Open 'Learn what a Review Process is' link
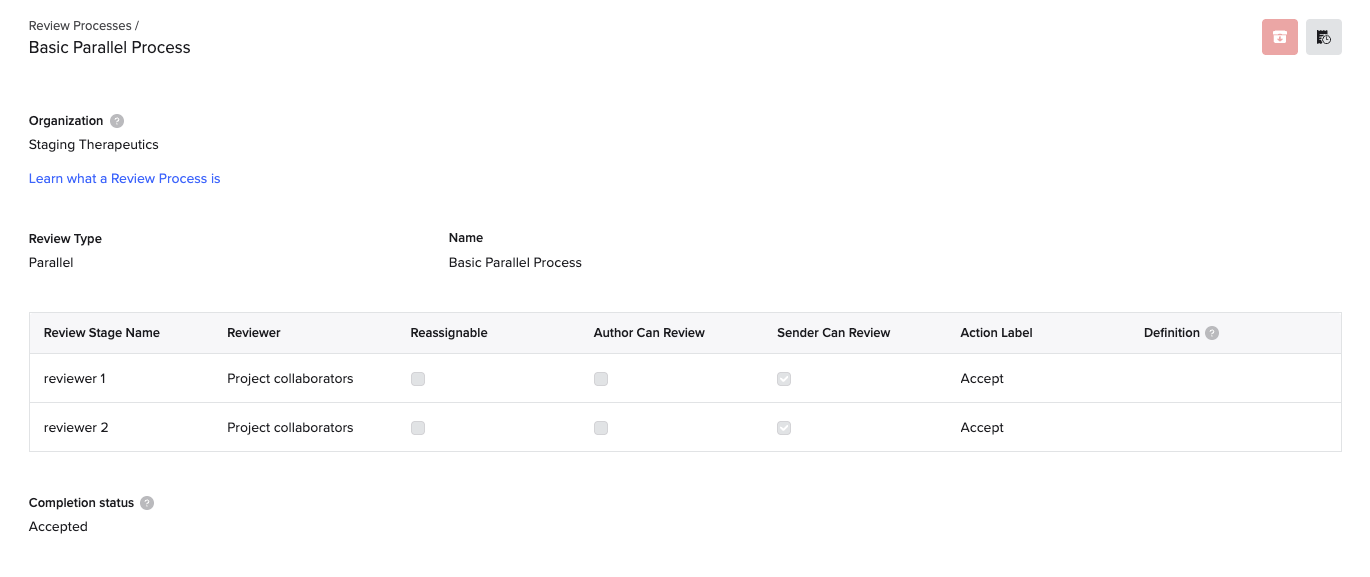This screenshot has height=577, width=1370. tap(124, 179)
